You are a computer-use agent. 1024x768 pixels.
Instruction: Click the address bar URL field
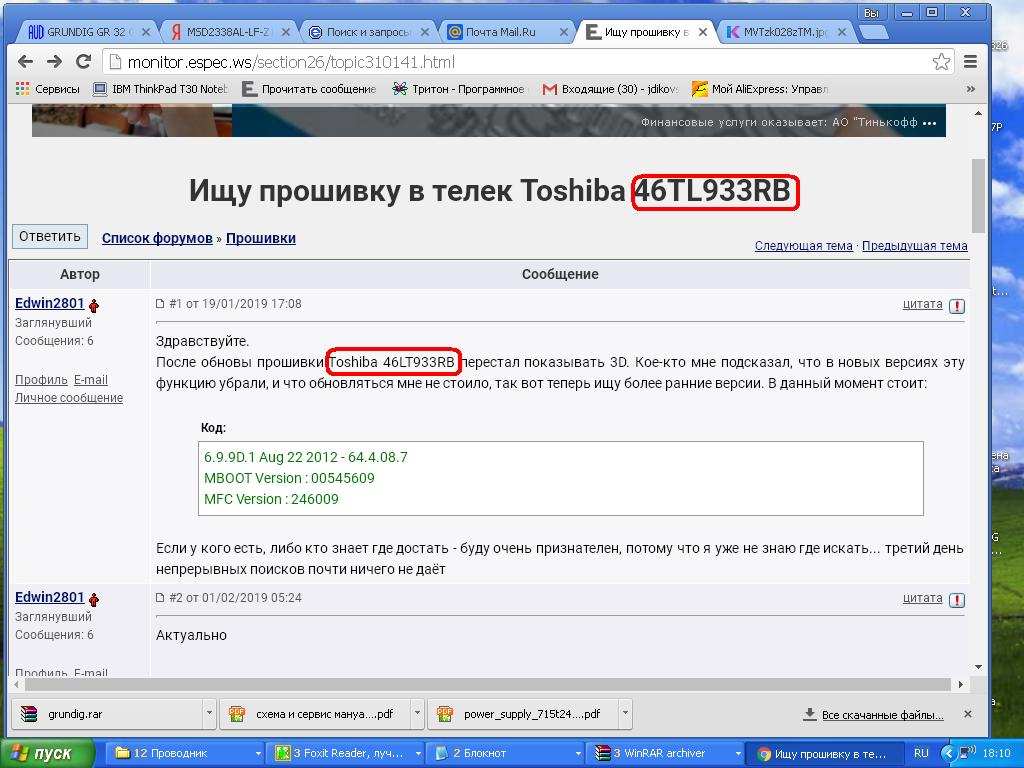click(x=520, y=62)
